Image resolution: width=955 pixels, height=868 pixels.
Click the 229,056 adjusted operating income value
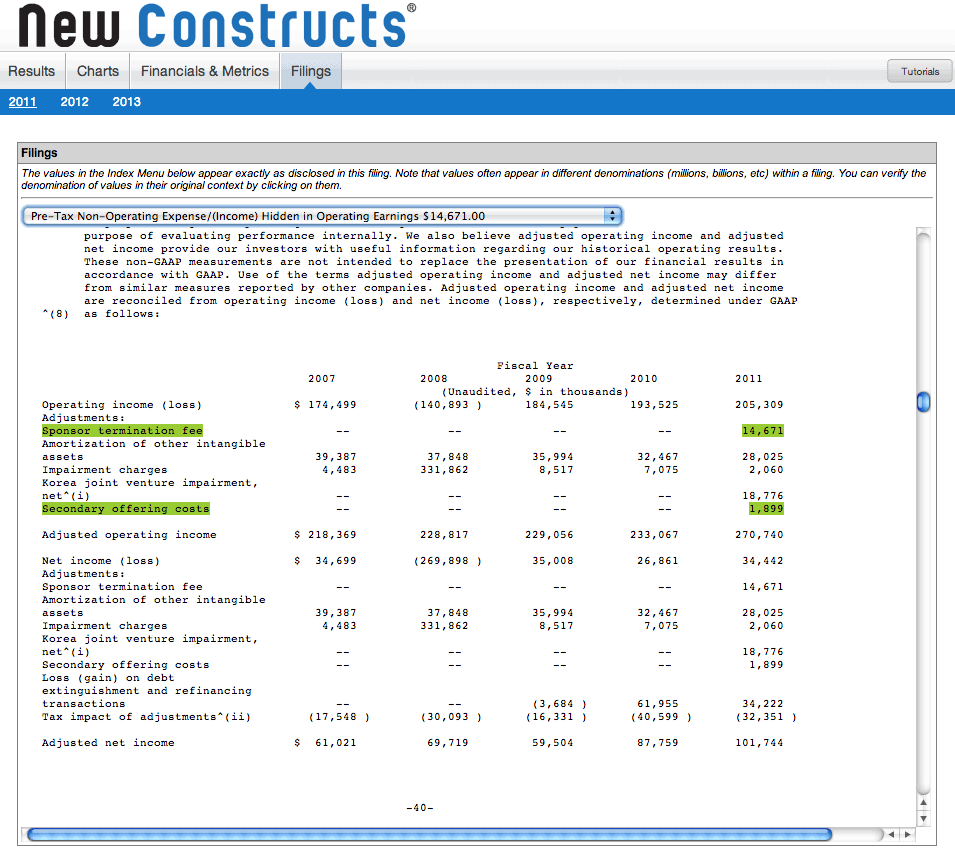point(549,535)
